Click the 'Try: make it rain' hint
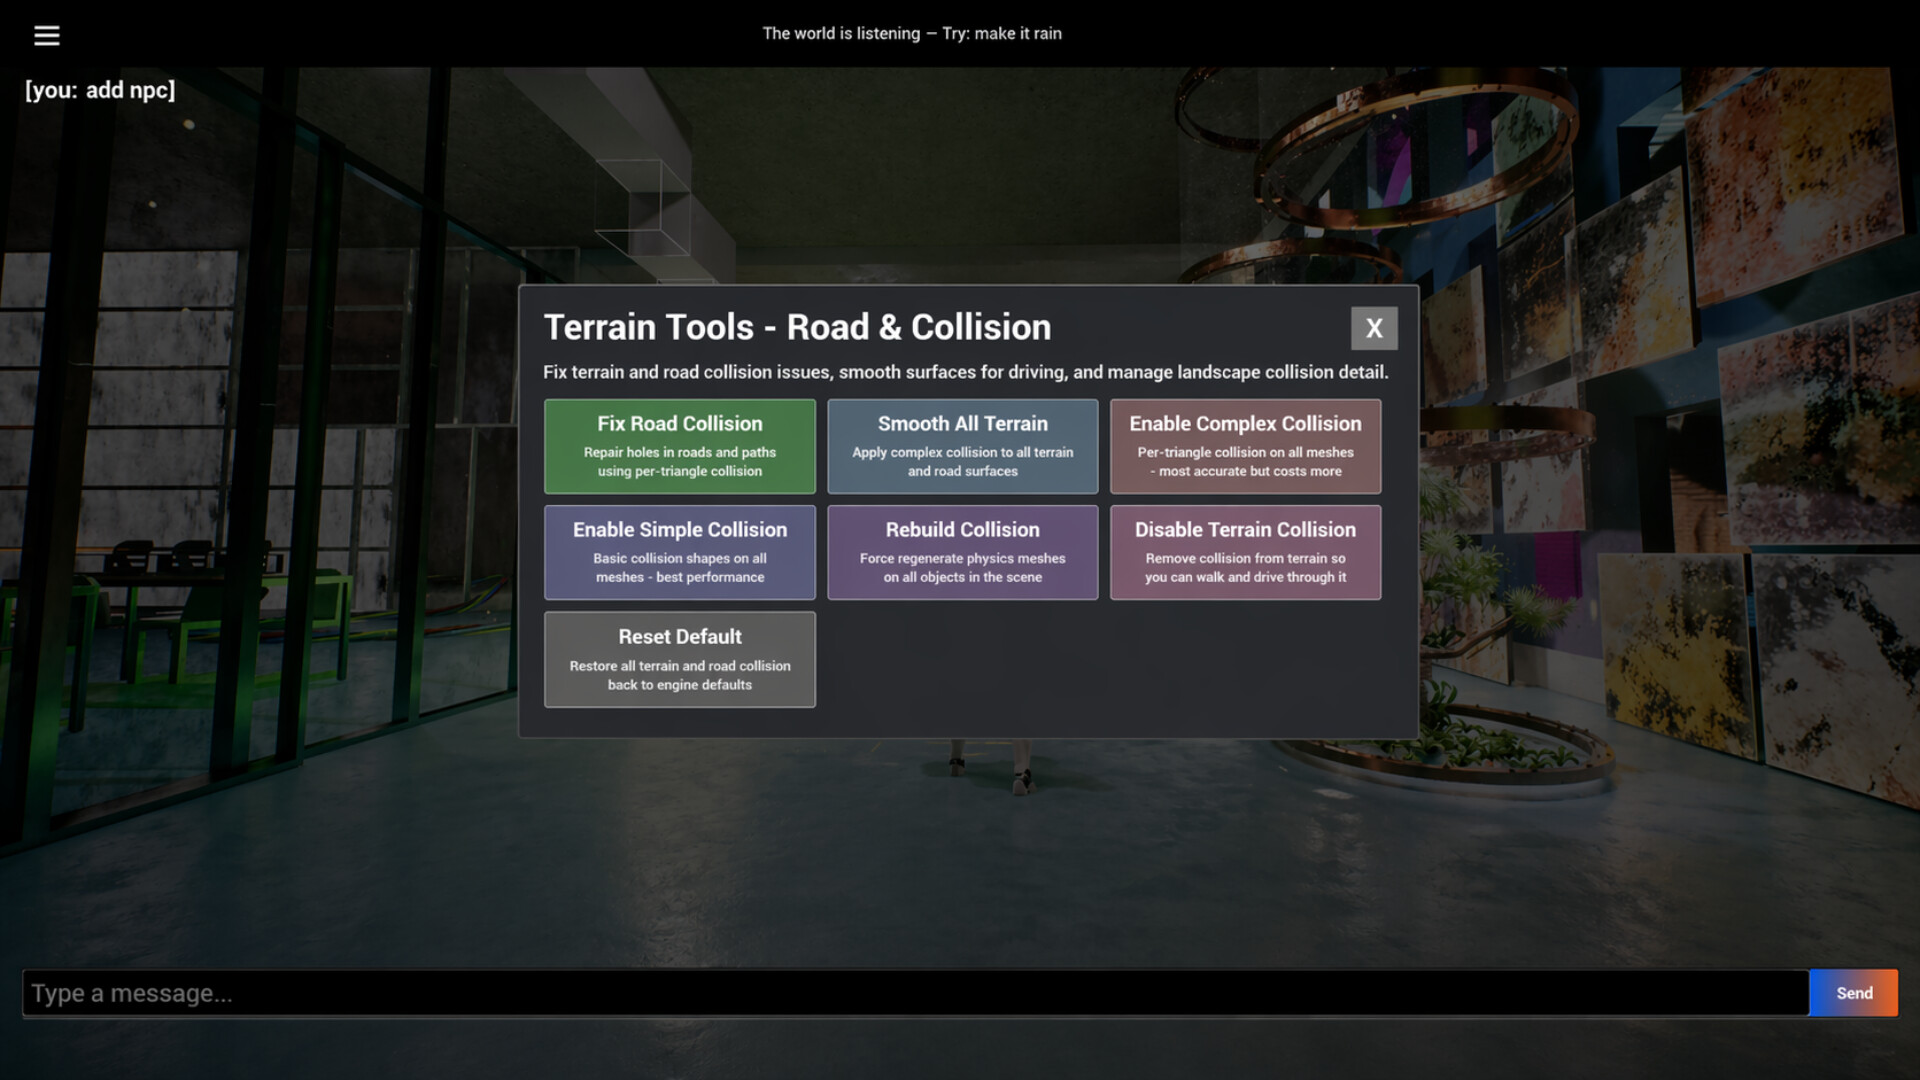This screenshot has height=1080, width=1920. point(1001,33)
